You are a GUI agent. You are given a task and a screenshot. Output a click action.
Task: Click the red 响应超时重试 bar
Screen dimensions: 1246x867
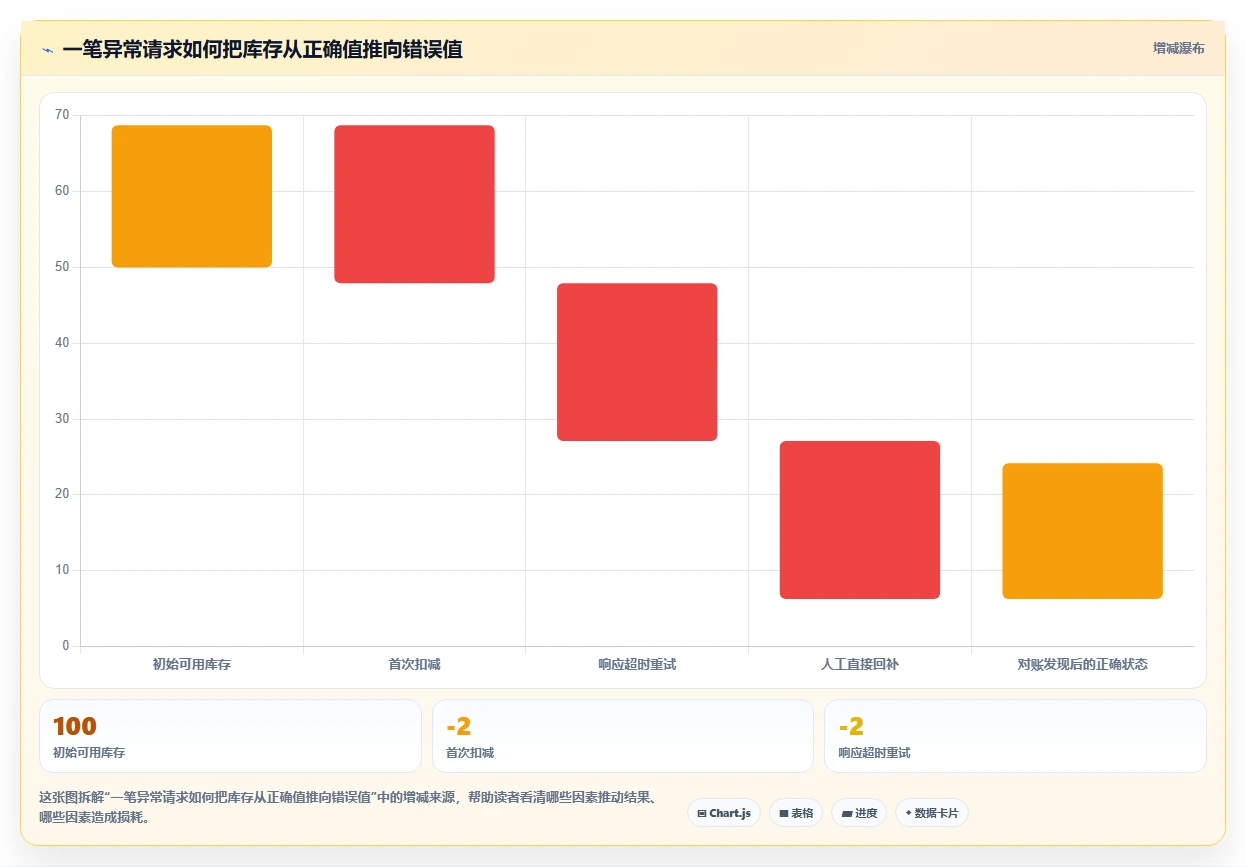pyautogui.click(x=637, y=362)
